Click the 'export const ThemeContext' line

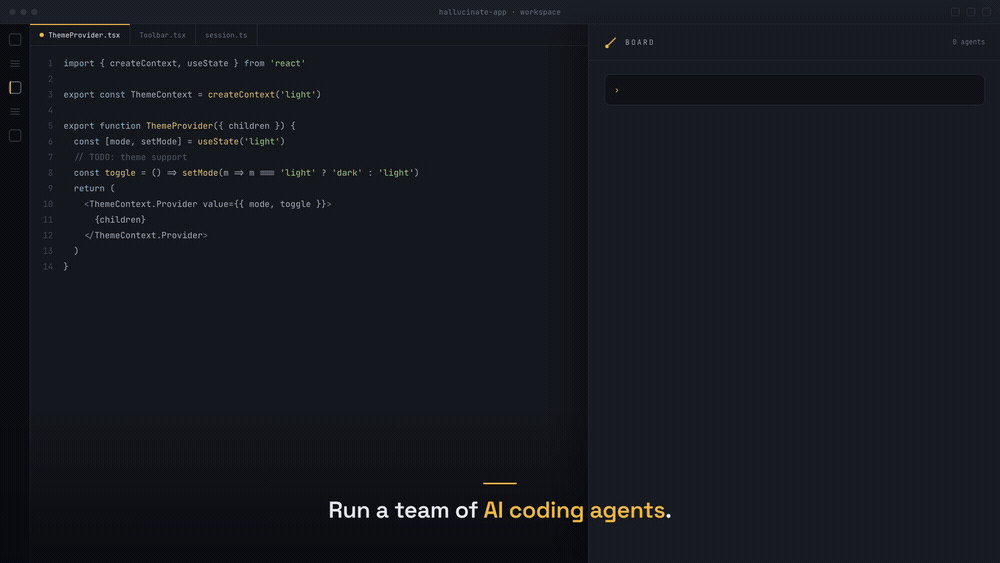pyautogui.click(x=192, y=94)
